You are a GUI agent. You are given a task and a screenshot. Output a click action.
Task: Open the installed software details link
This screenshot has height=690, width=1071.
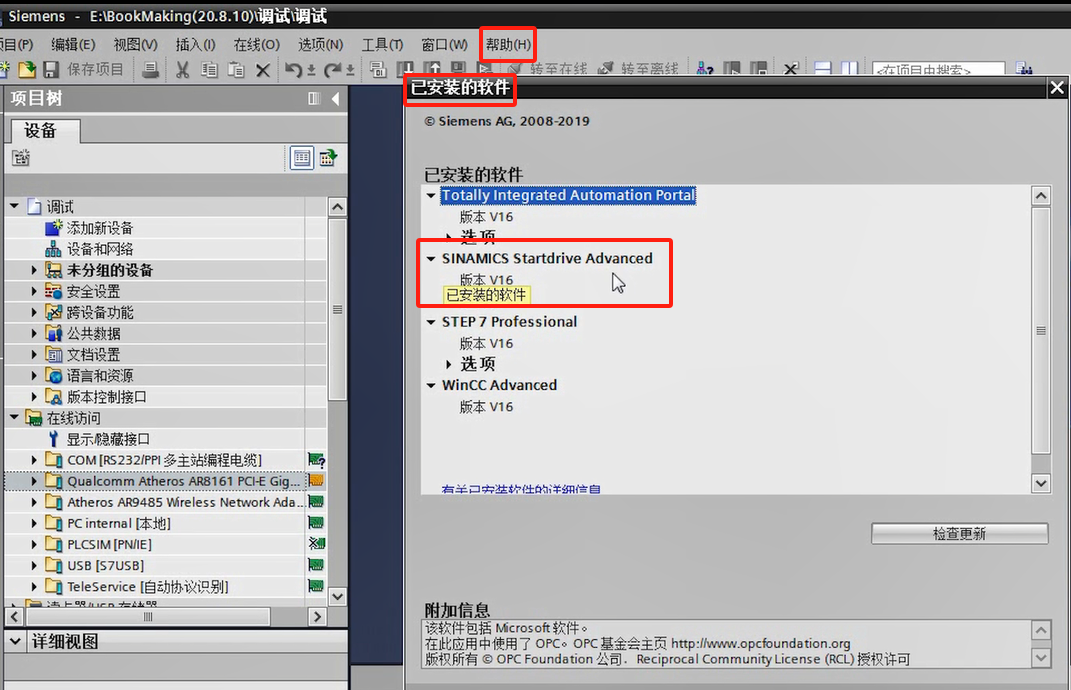(520, 489)
